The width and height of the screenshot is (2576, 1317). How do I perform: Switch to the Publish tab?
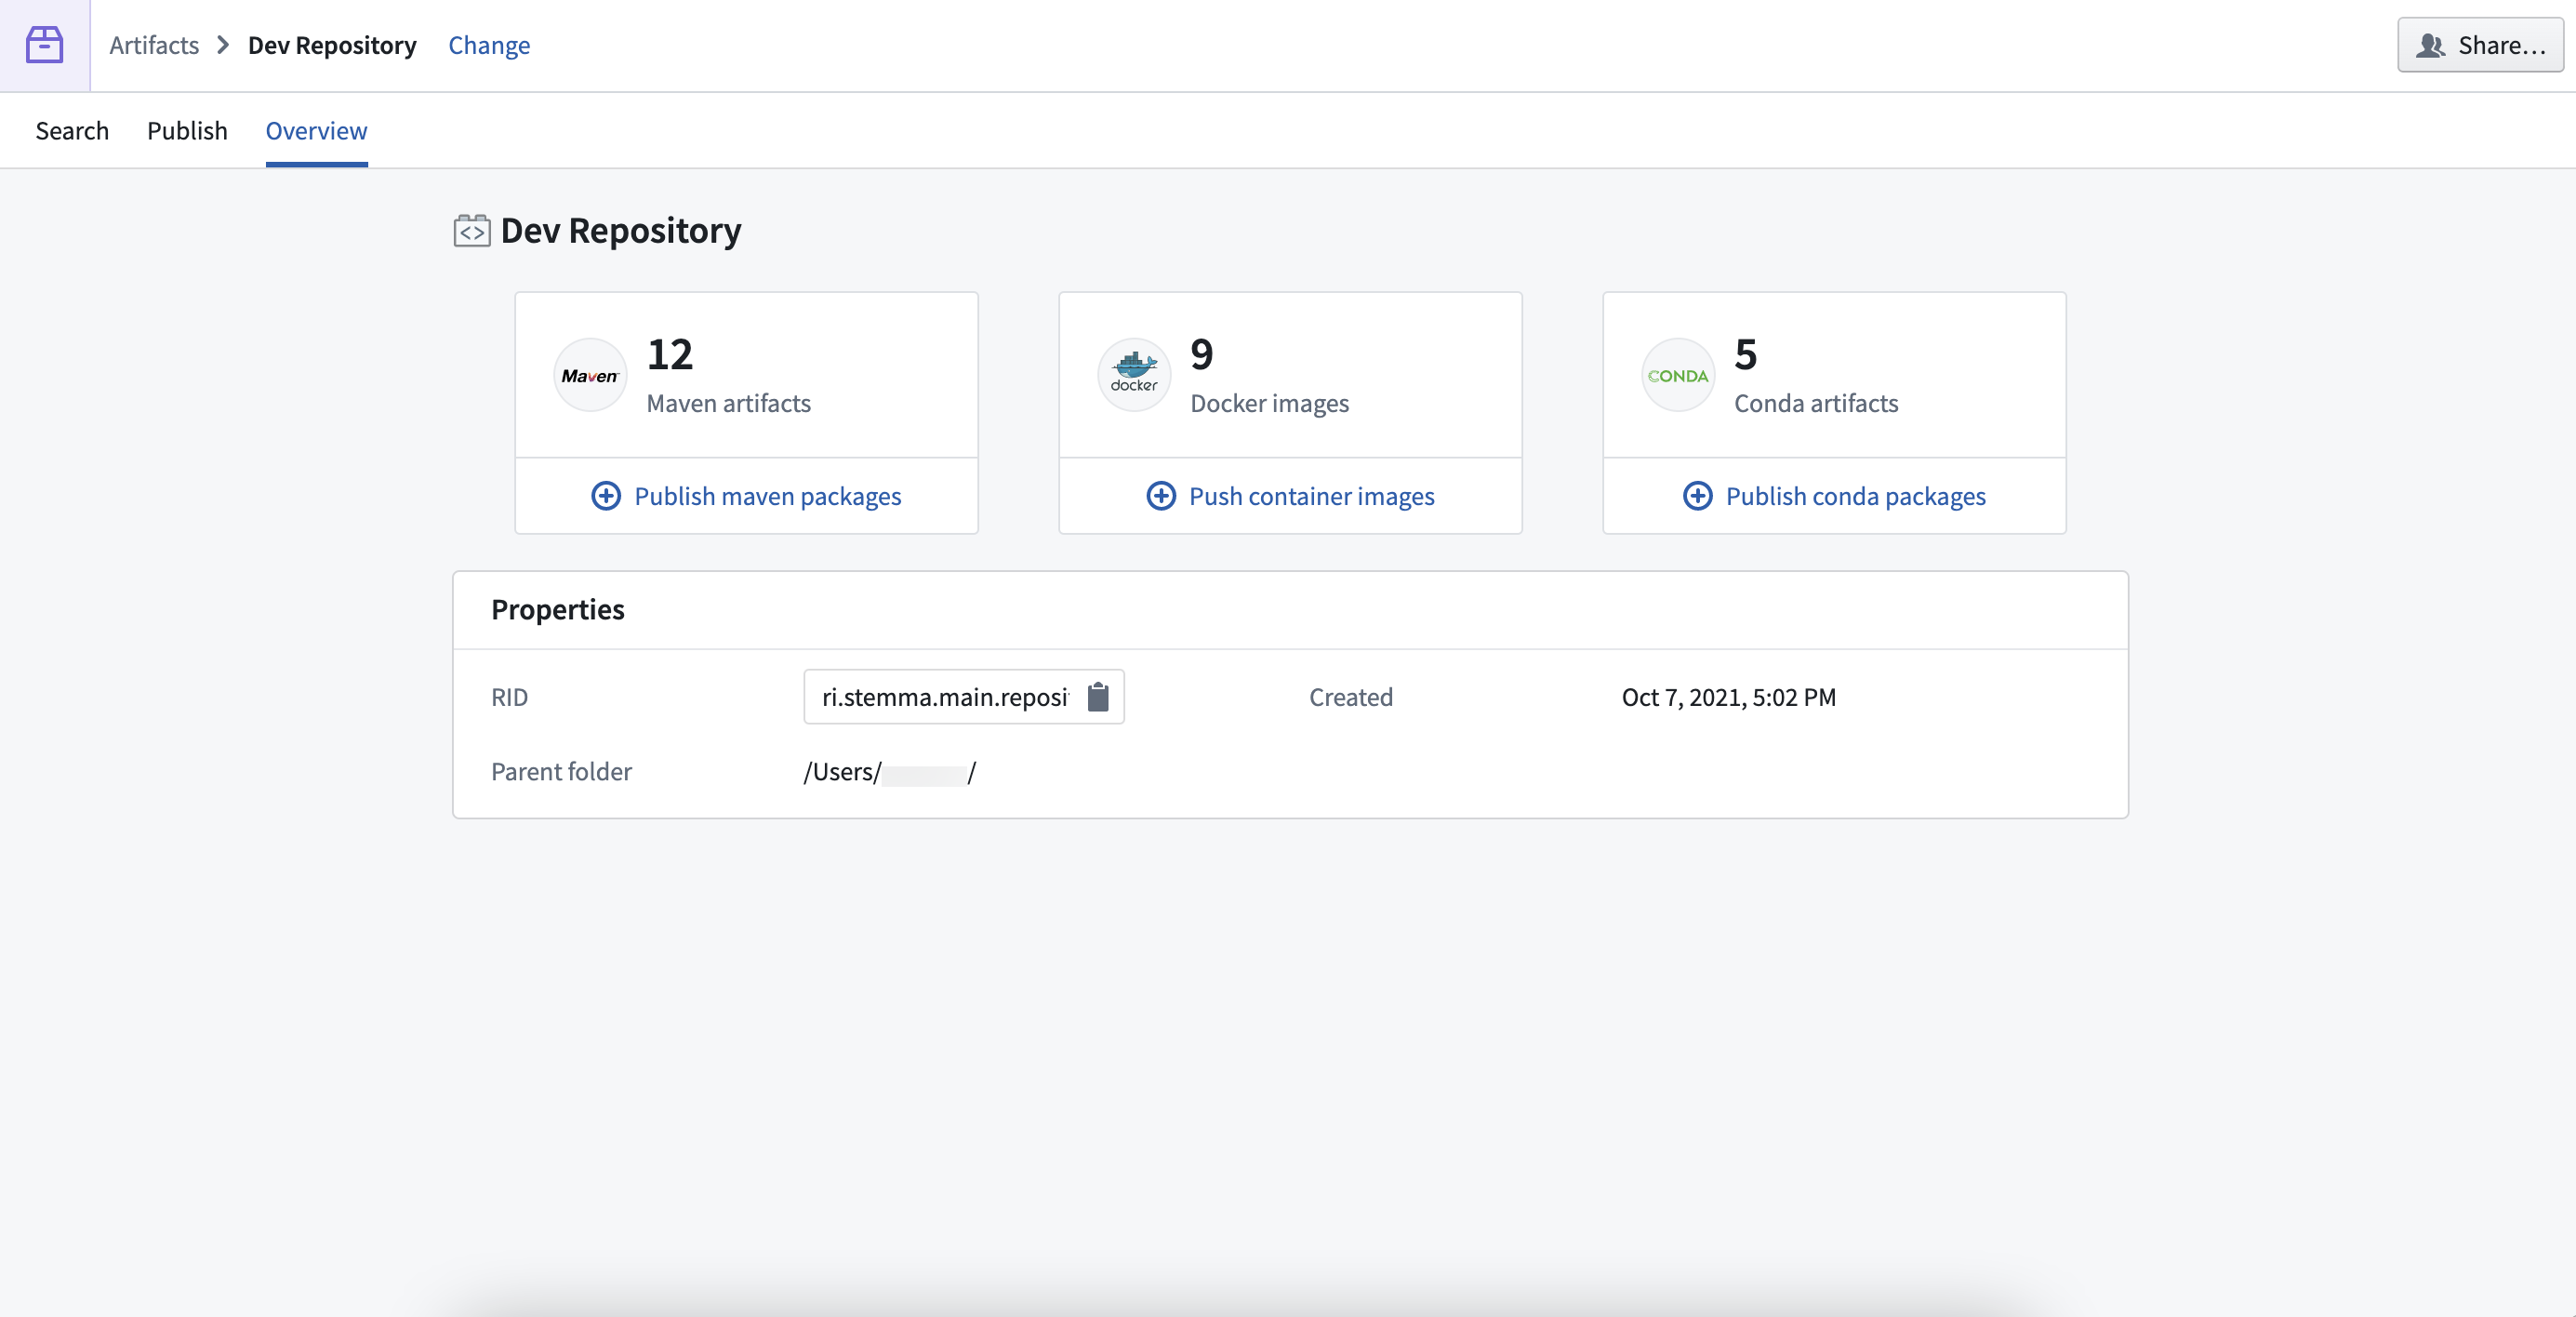pos(187,131)
